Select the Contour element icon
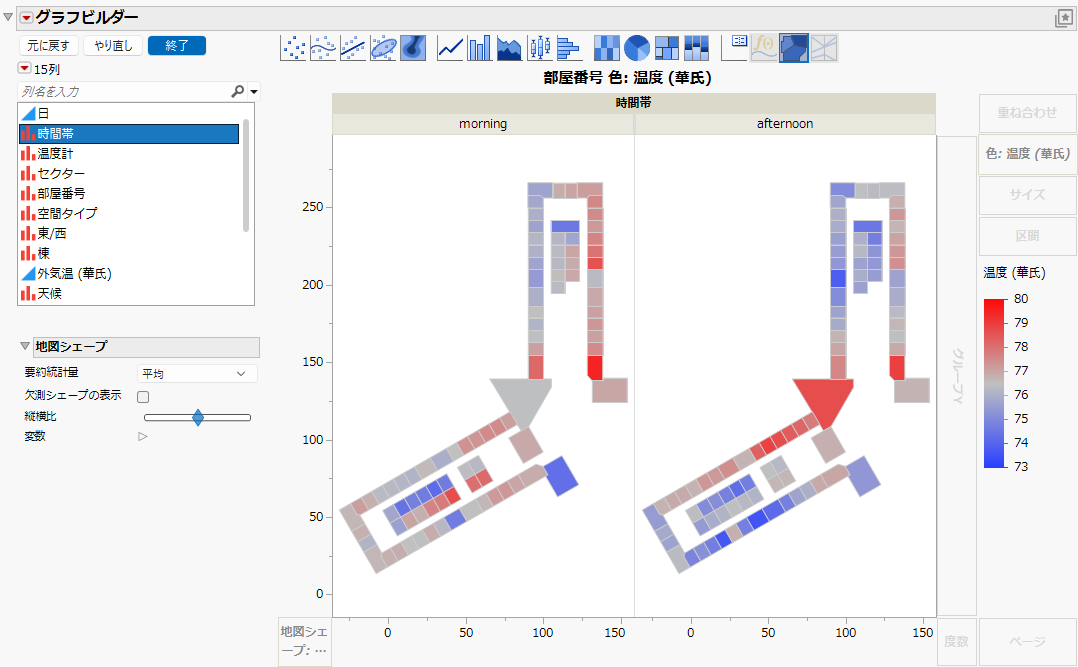1078x667 pixels. 412,48
